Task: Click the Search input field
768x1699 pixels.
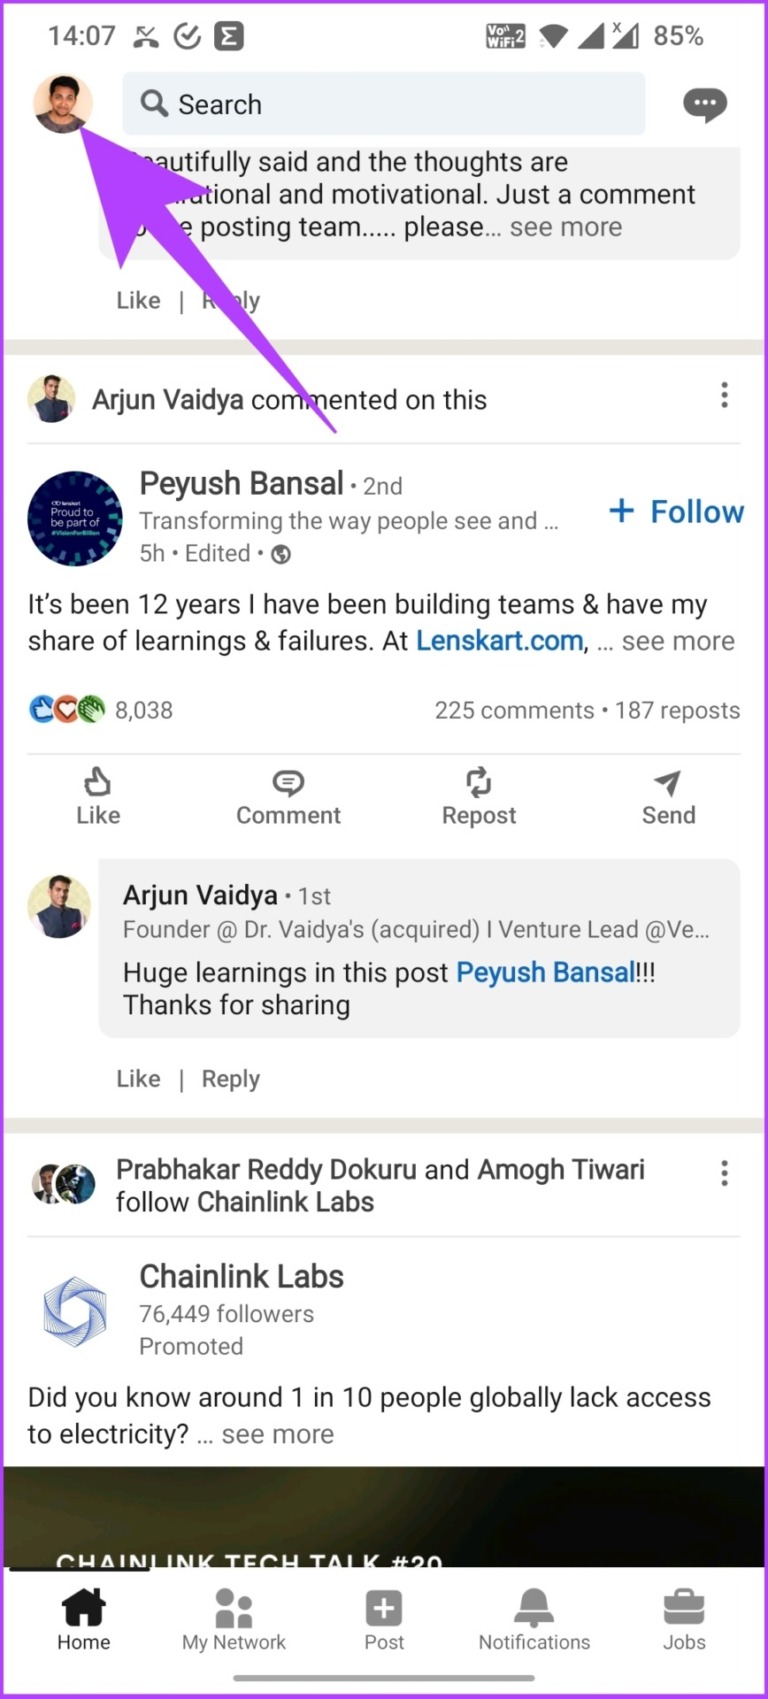Action: coord(384,104)
